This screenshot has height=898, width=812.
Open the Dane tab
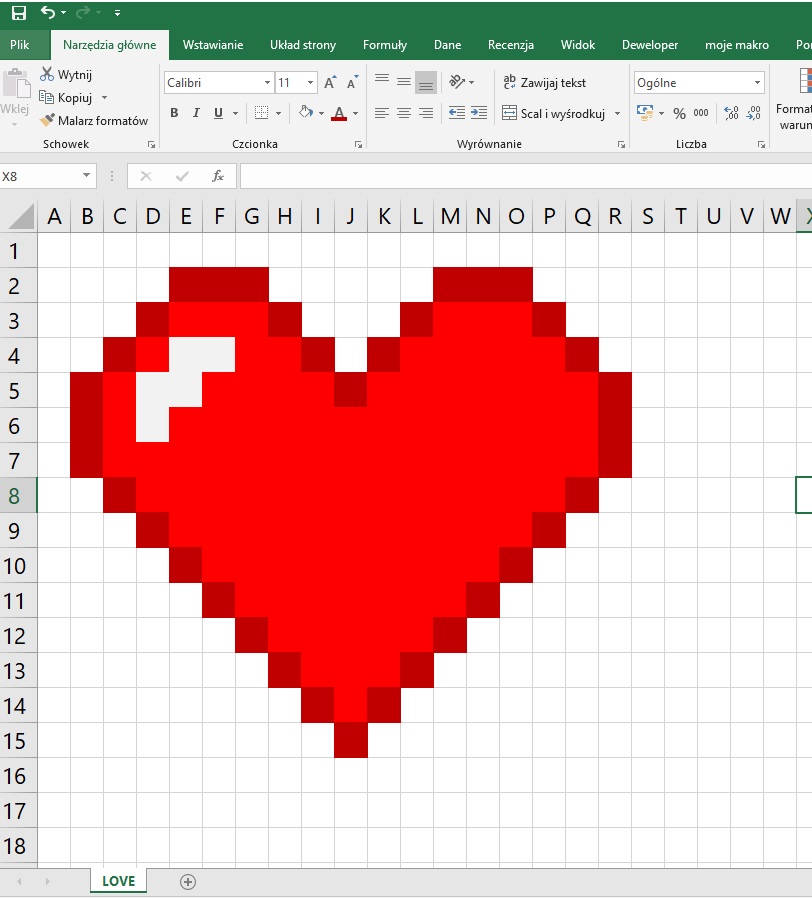point(447,45)
